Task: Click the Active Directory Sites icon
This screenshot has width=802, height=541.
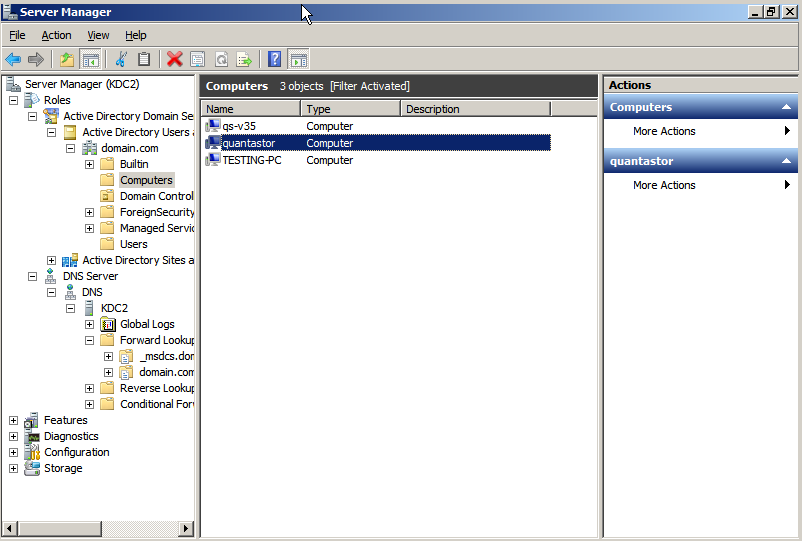Action: [x=70, y=260]
